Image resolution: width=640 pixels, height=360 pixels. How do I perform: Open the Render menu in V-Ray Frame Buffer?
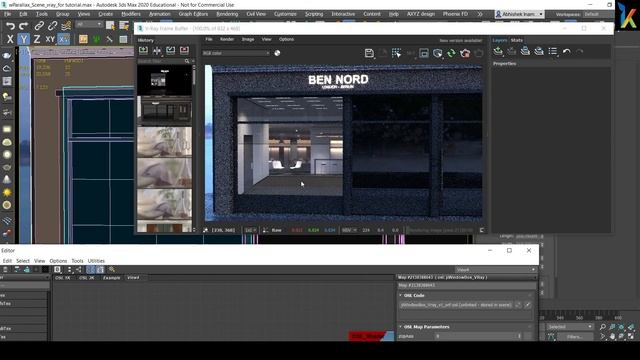[x=227, y=40]
